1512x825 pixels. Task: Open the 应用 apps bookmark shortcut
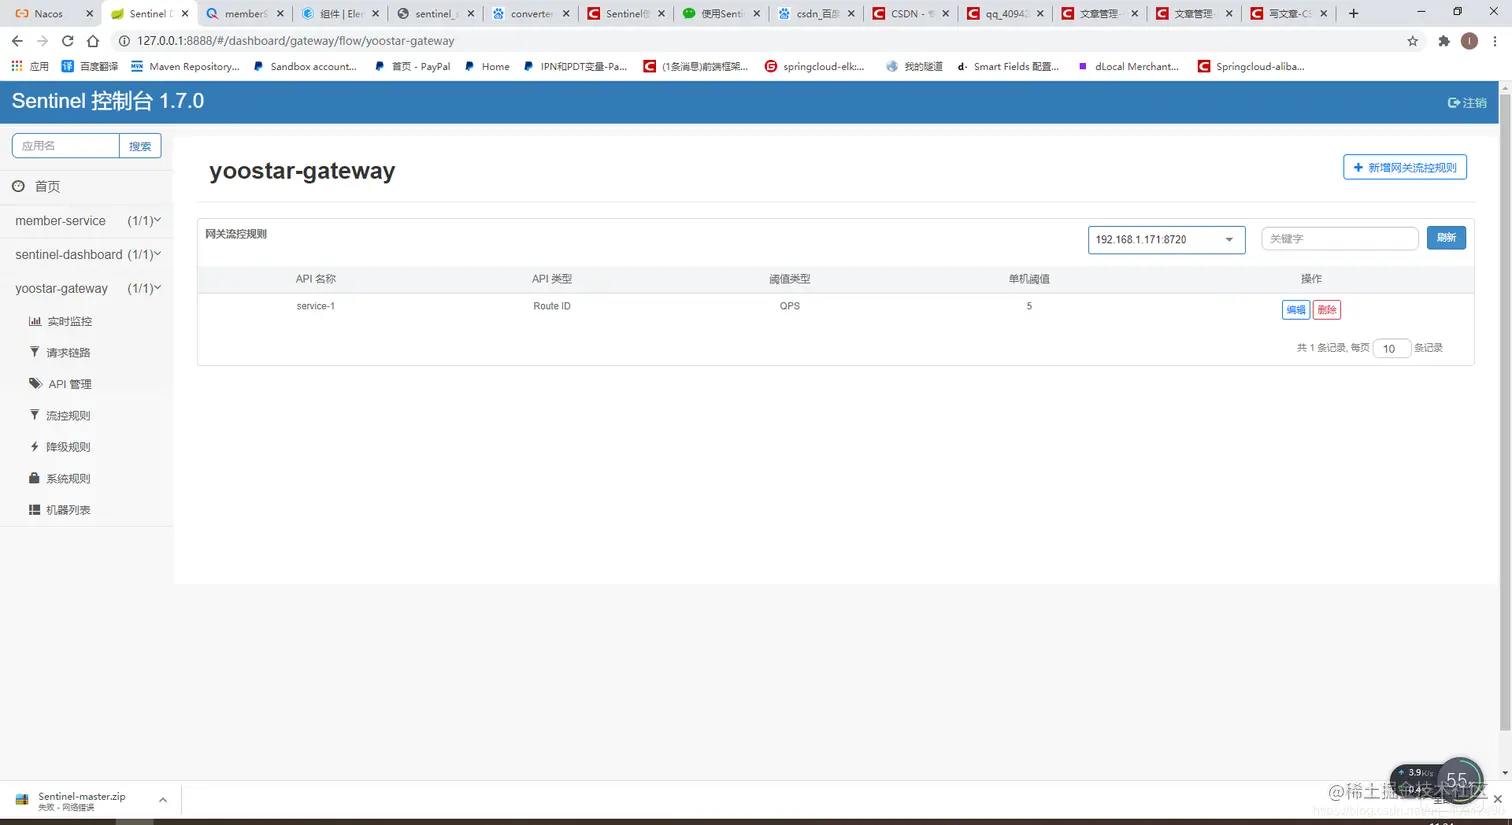30,66
